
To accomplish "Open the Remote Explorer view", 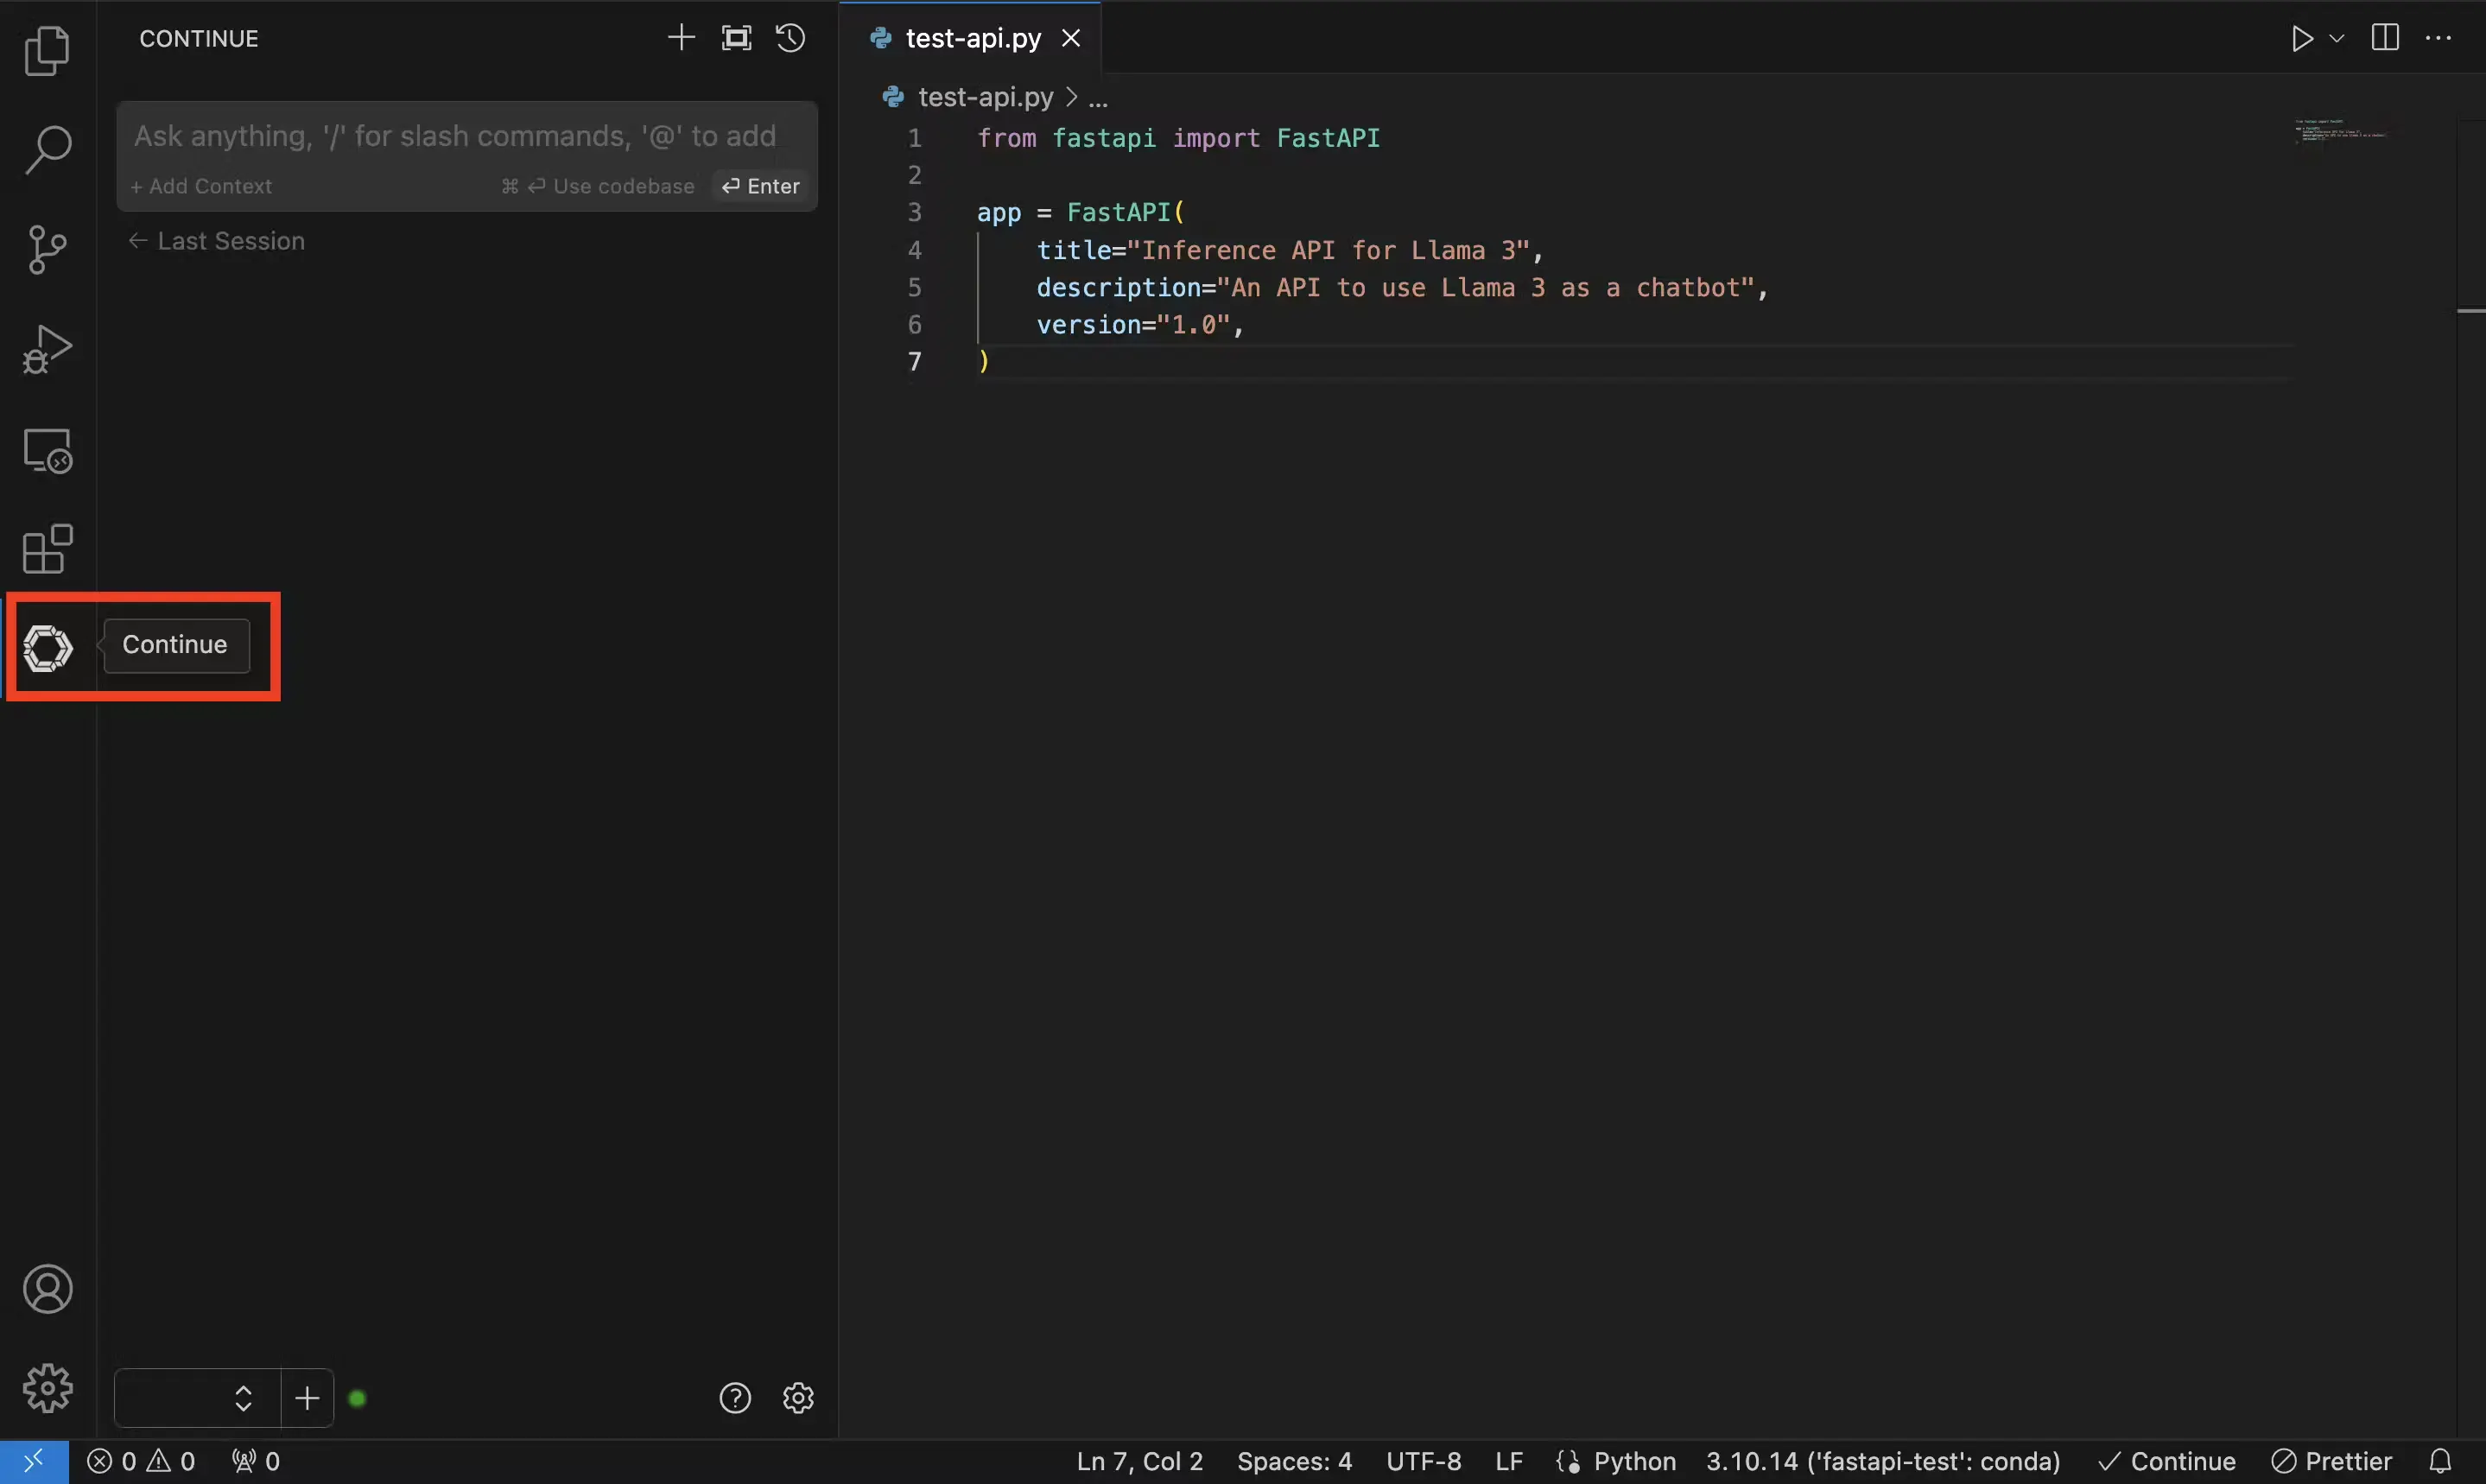I will [47, 450].
